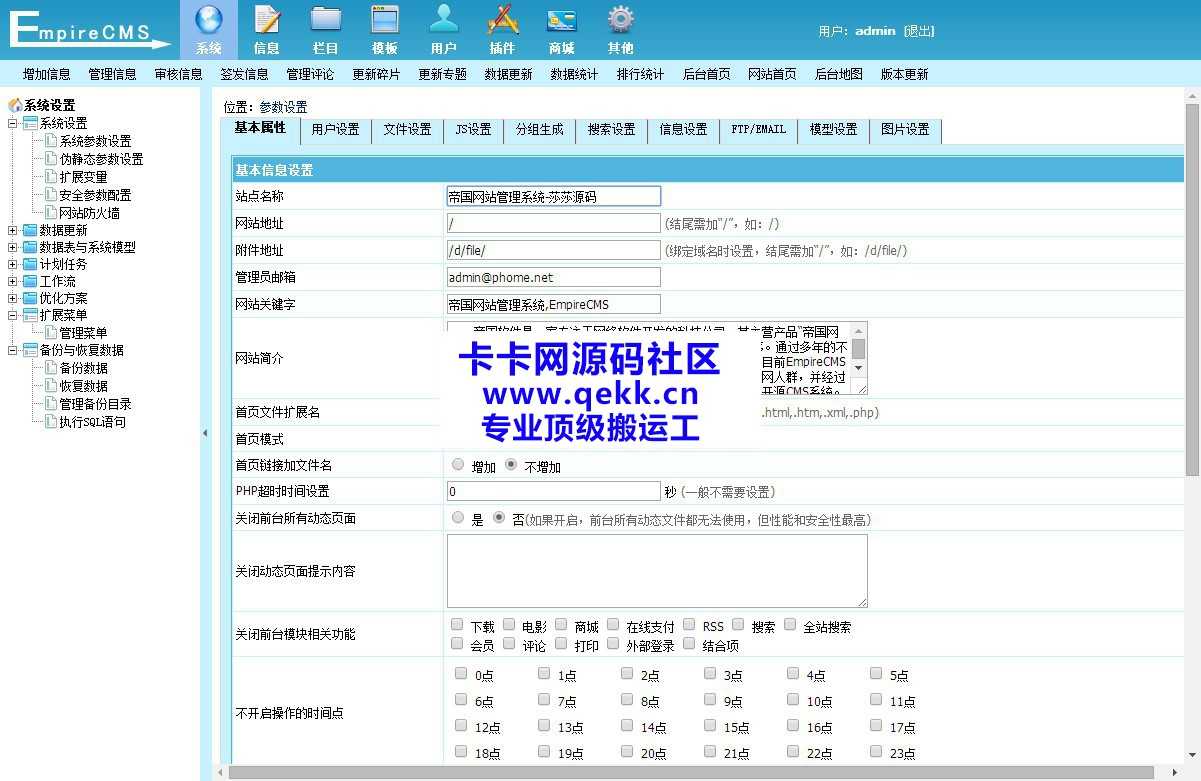Open the 系统 globe icon section

click(209, 29)
